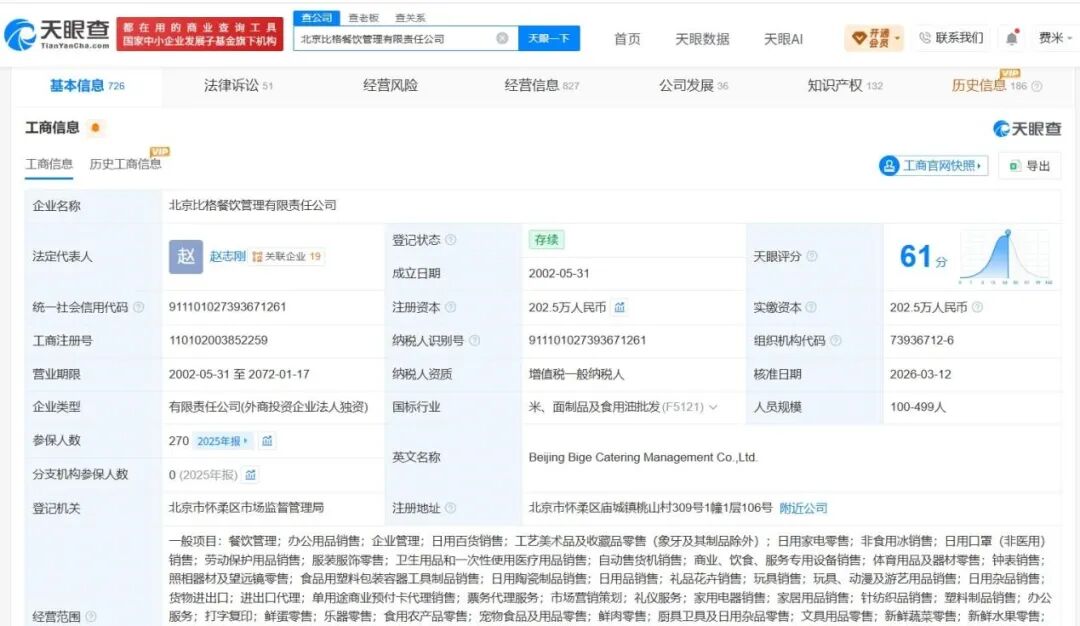Open 天眼数据 in top navigation
This screenshot has height=626, width=1080.
[x=702, y=39]
